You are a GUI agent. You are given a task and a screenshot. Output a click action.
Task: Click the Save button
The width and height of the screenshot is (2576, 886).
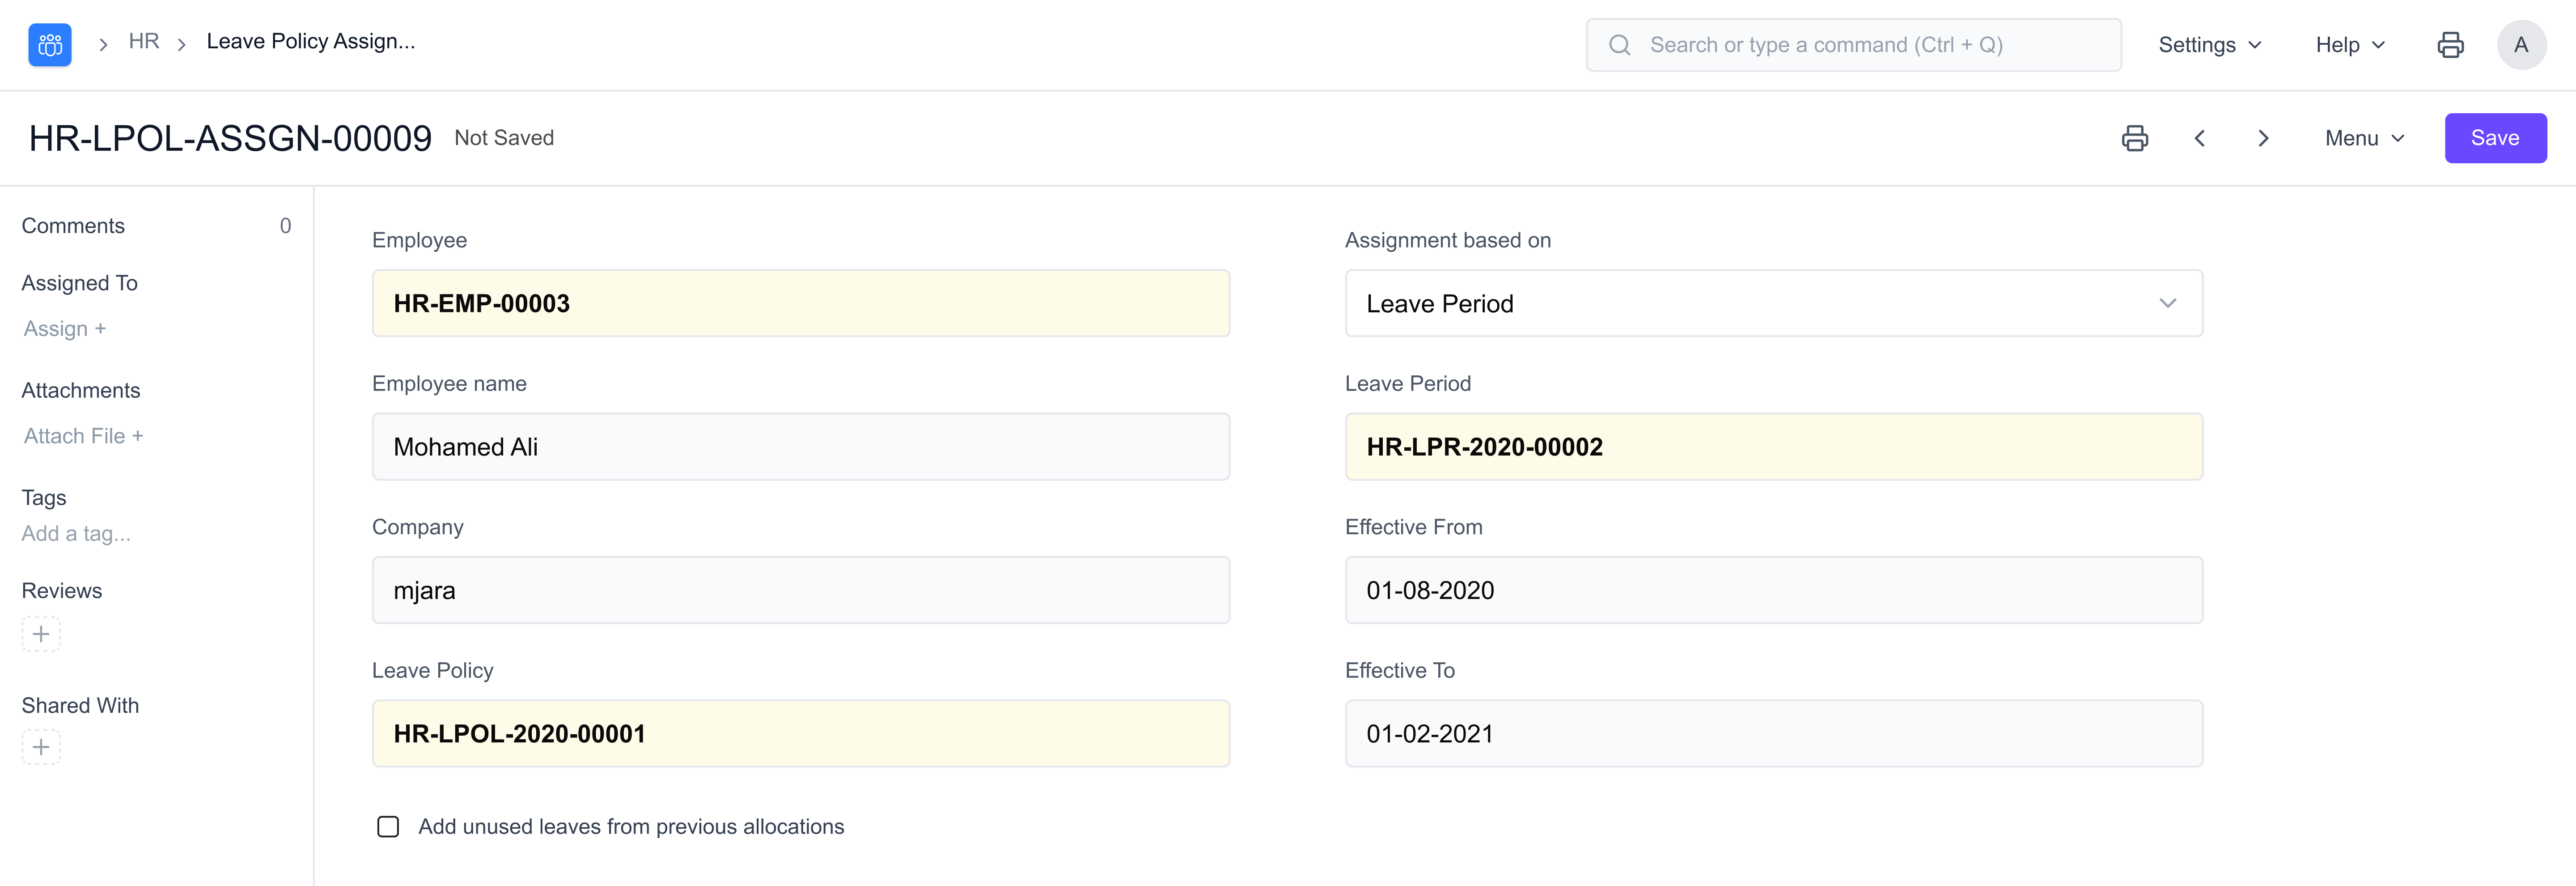pyautogui.click(x=2495, y=138)
